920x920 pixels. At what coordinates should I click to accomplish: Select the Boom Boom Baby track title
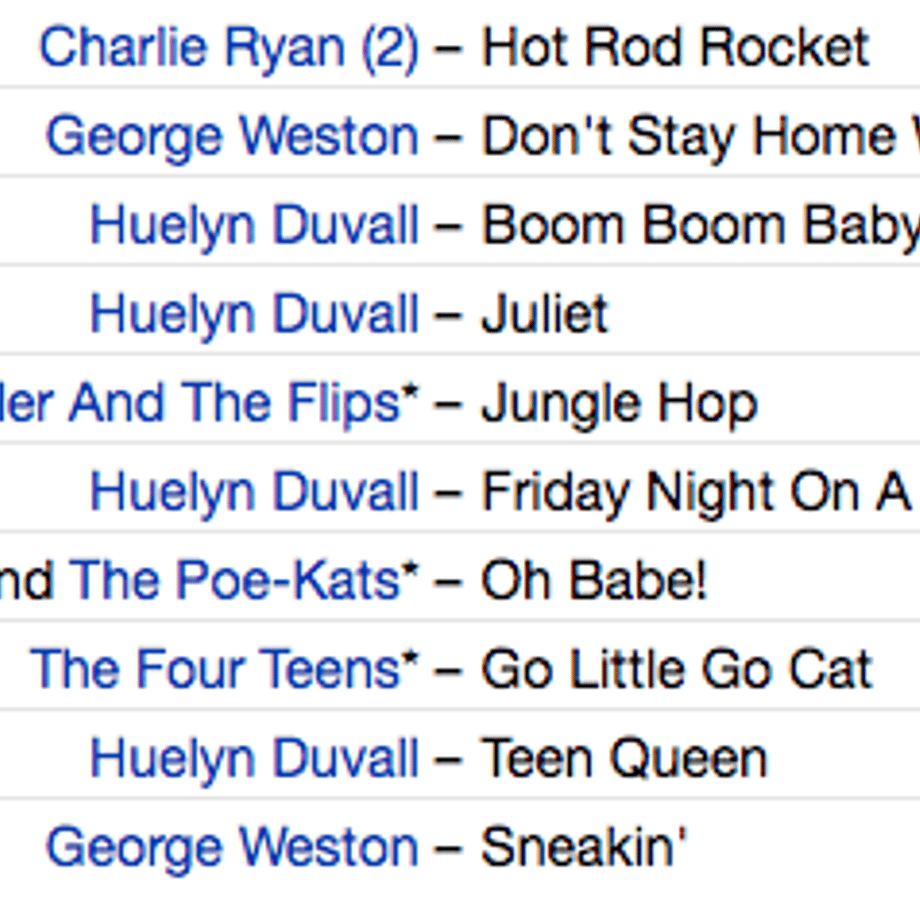(701, 226)
